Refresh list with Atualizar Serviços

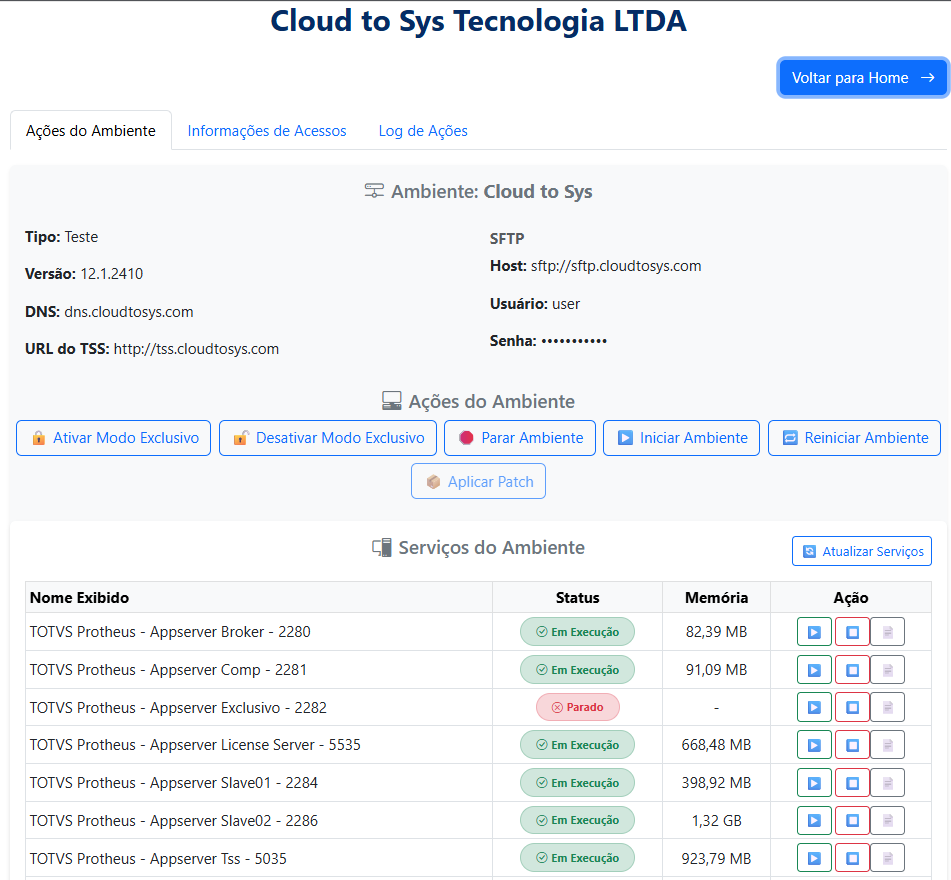(862, 551)
